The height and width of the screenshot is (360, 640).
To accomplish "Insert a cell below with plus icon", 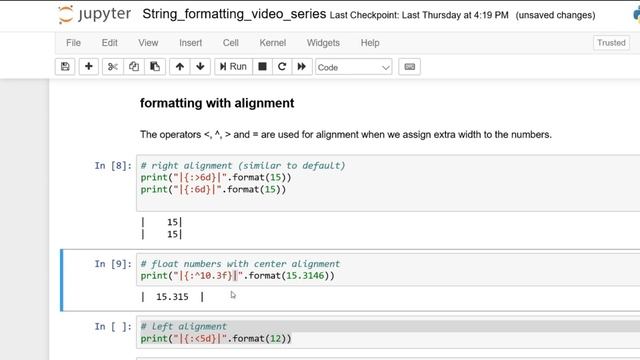I will pos(89,67).
